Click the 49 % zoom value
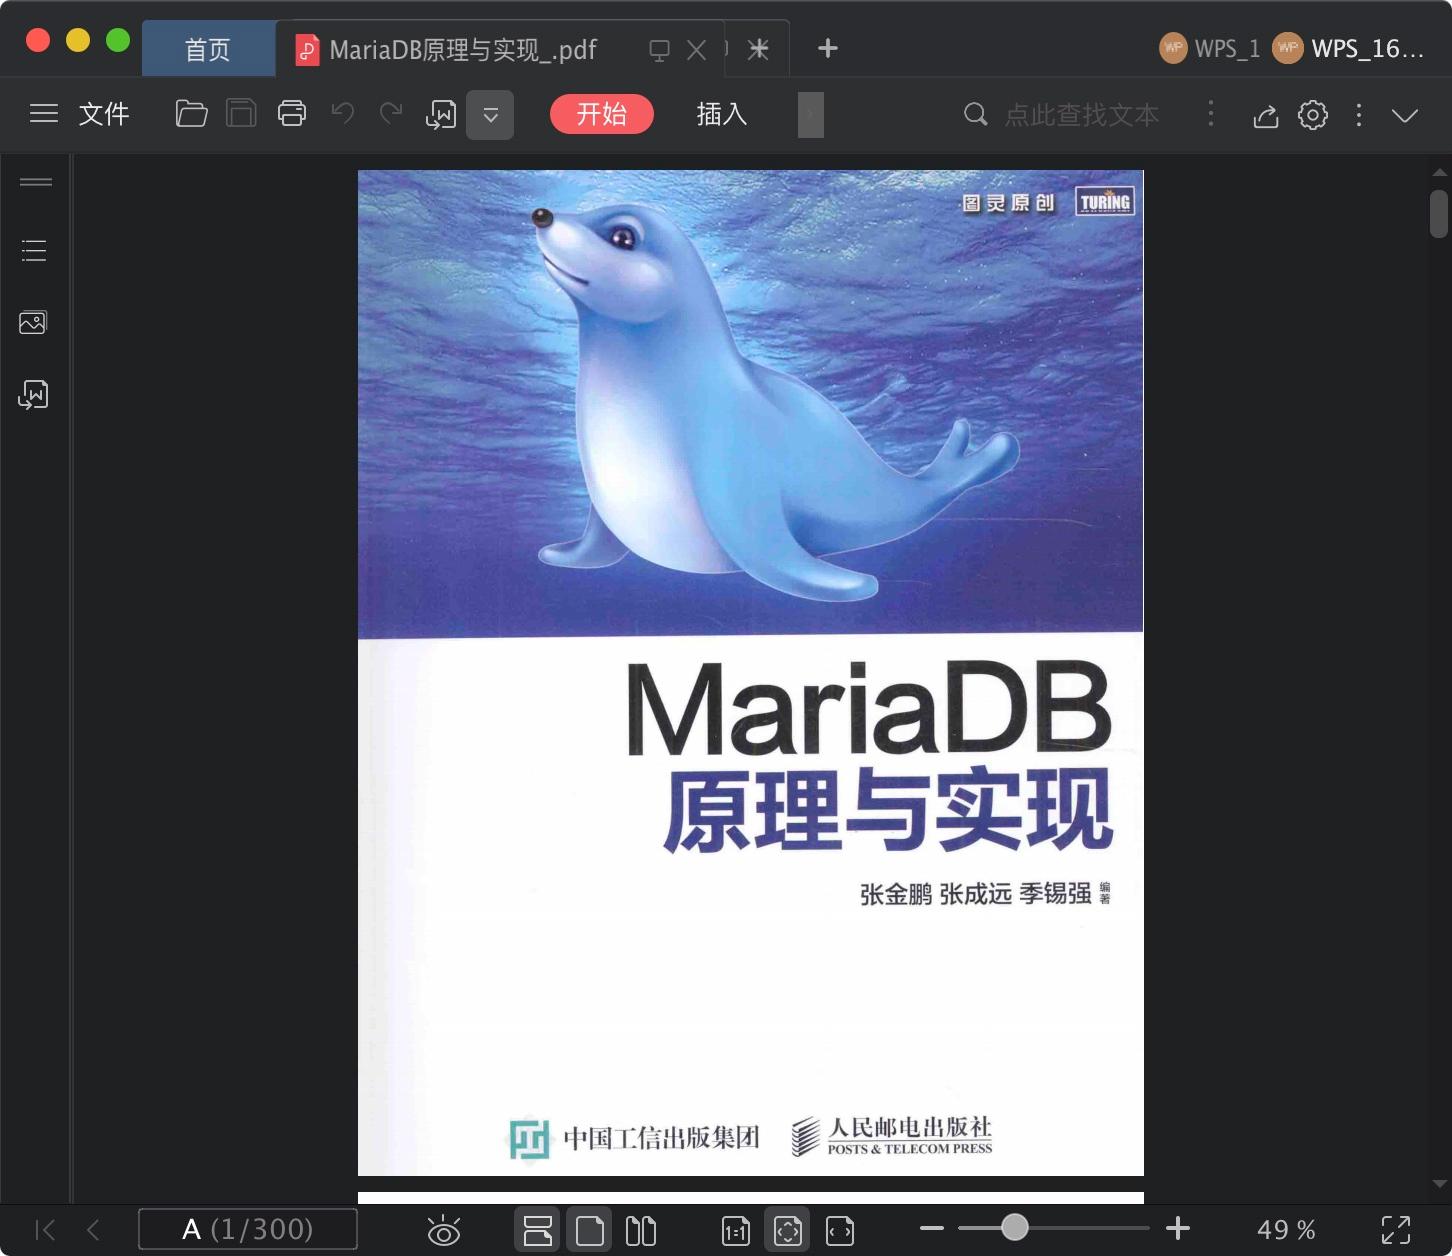 pos(1286,1230)
